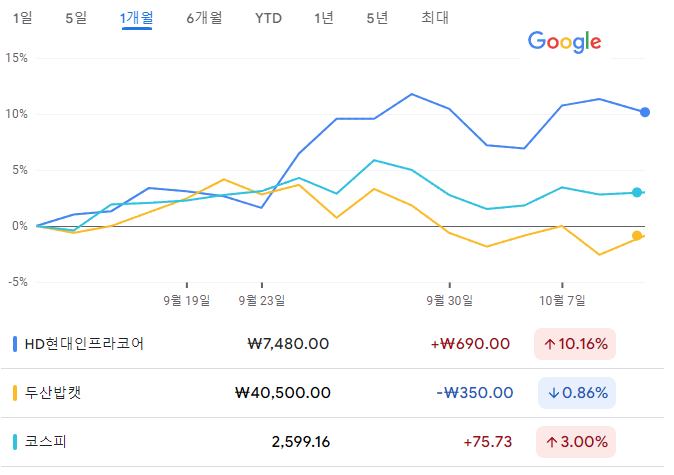Viewport: 674px width, 475px height.
Task: Open the 두산밥캣 stock row
Action: click(332, 393)
